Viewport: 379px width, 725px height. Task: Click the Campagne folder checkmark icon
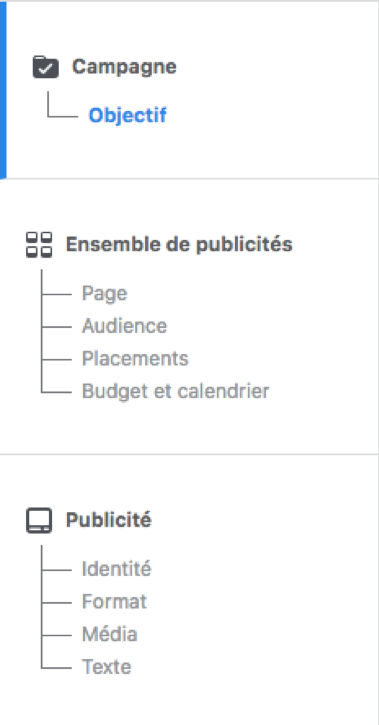coord(45,67)
